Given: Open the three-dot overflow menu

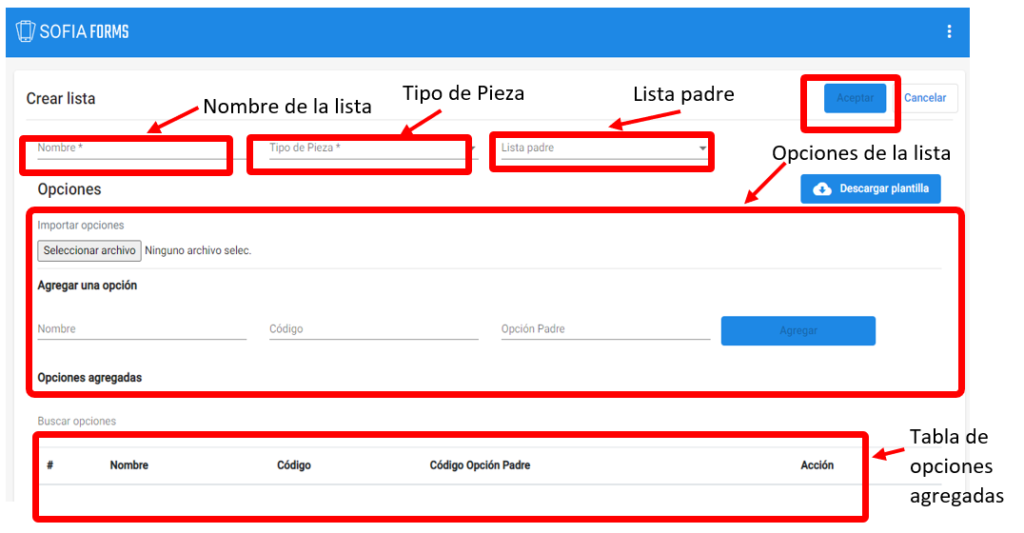Looking at the screenshot, I should [x=948, y=32].
